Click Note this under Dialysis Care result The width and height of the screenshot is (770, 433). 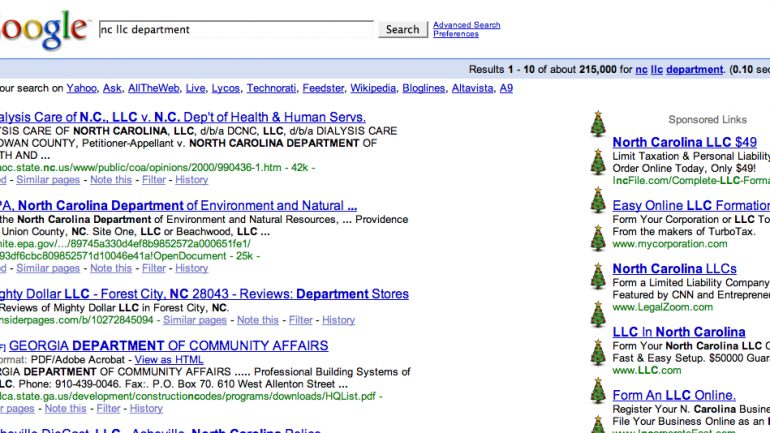111,180
